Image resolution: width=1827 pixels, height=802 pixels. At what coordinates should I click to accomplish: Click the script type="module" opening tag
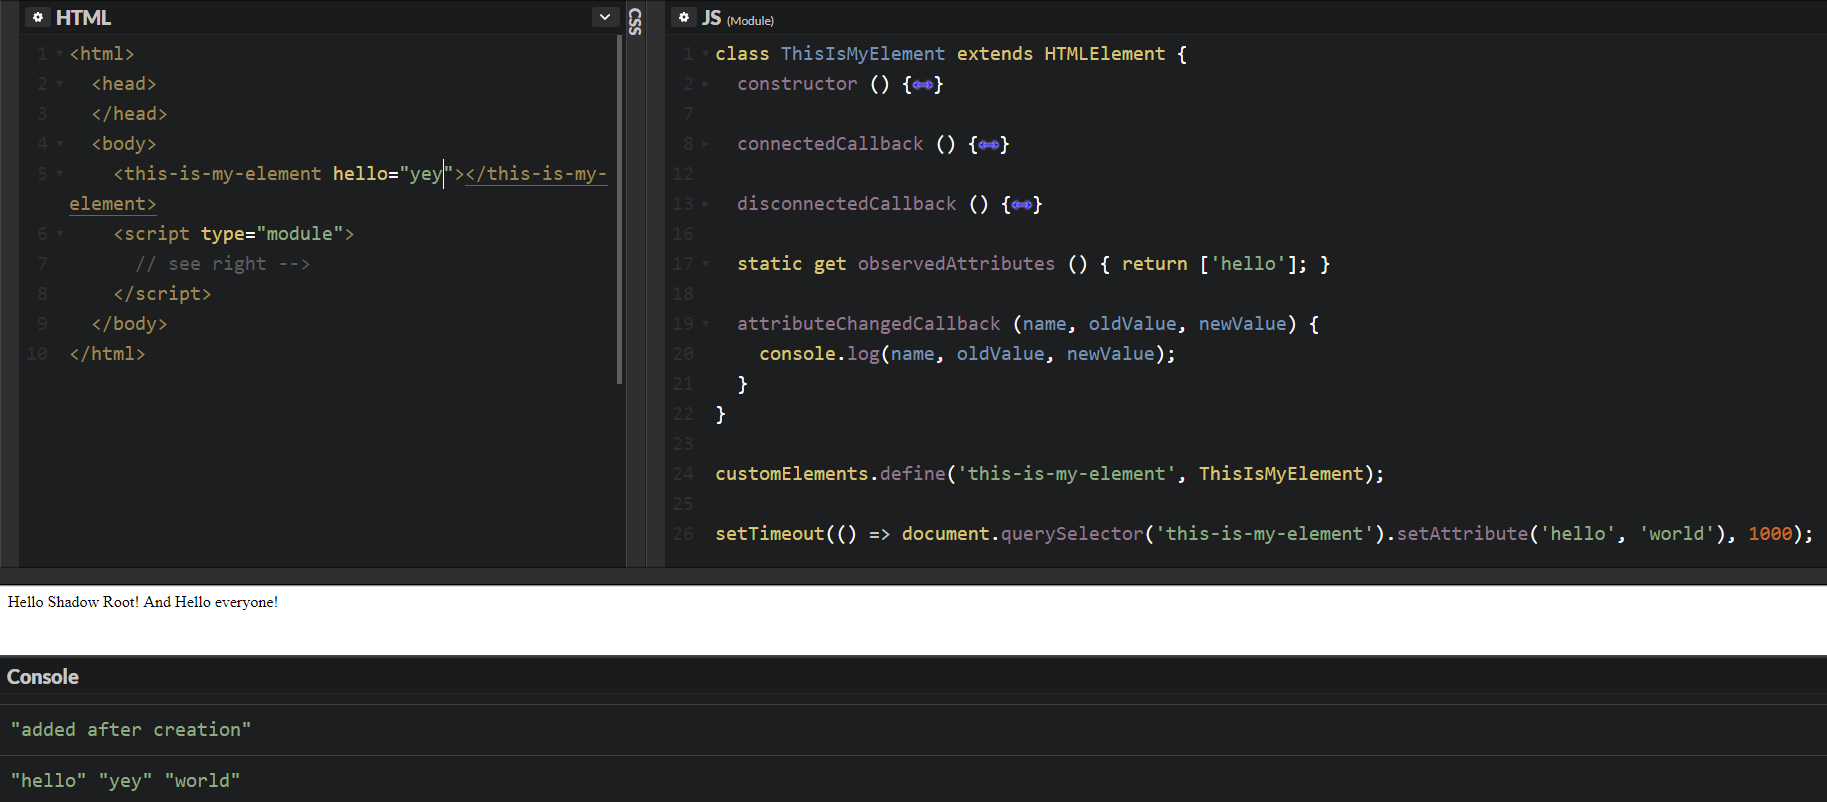234,234
